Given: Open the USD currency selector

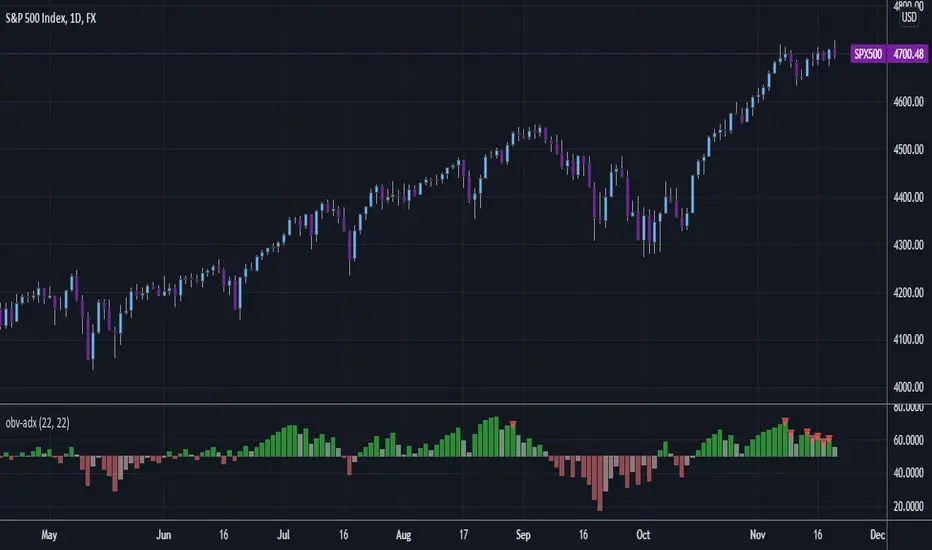Looking at the screenshot, I should pyautogui.click(x=909, y=17).
